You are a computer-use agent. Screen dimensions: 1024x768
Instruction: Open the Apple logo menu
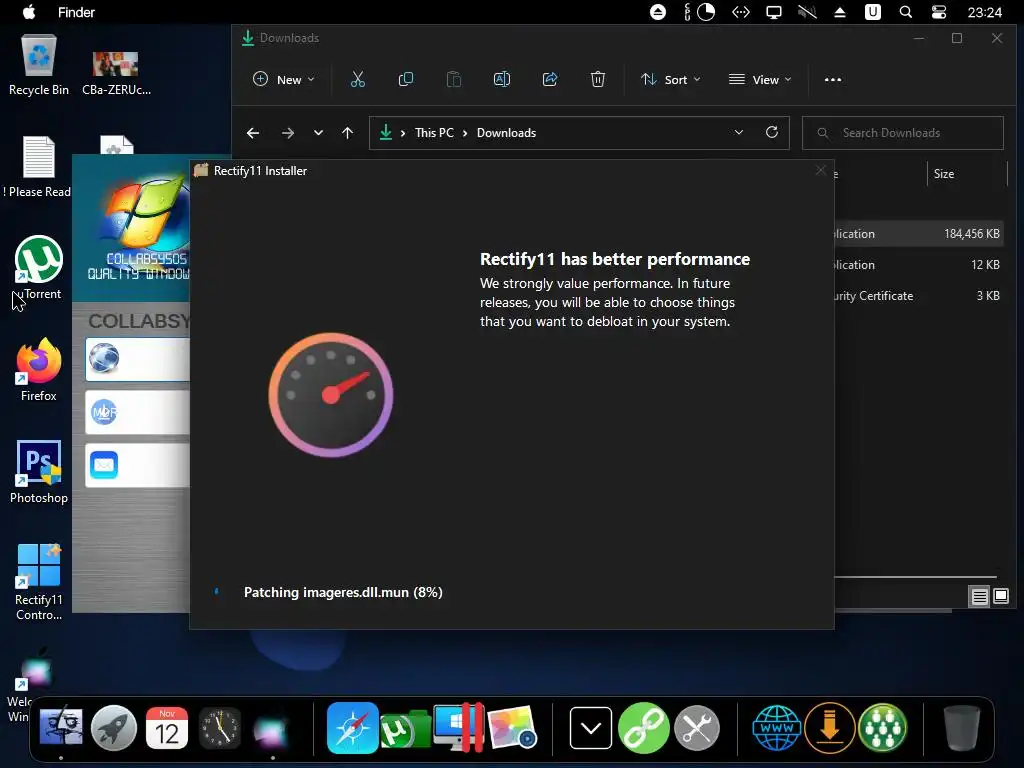[29, 12]
